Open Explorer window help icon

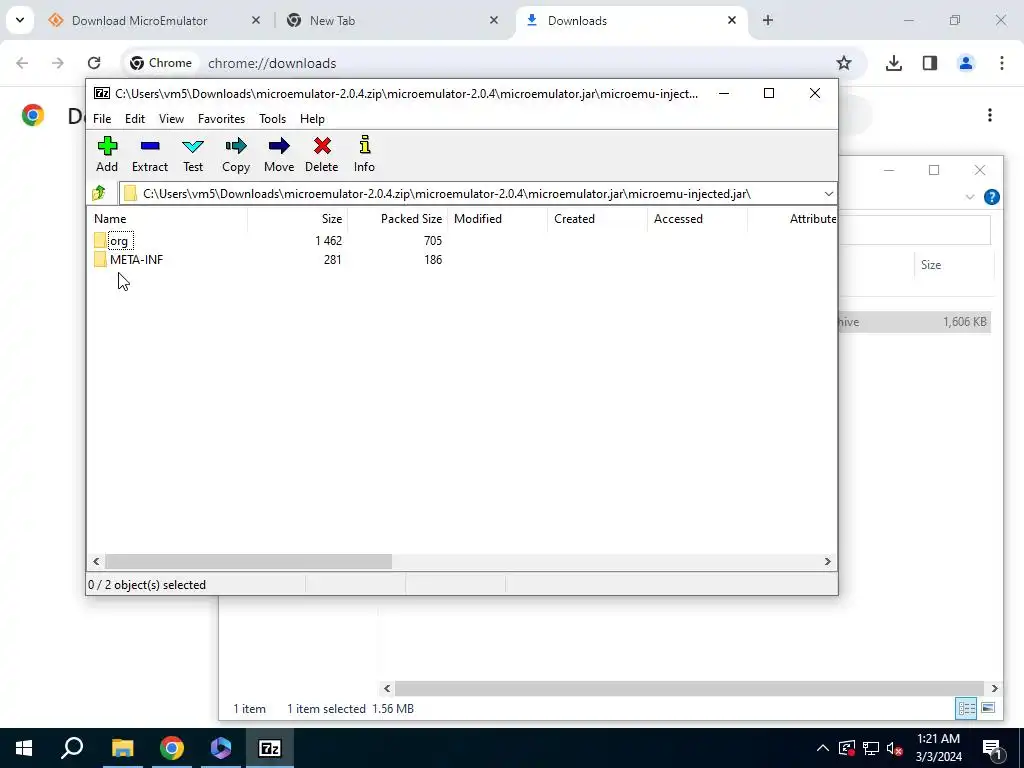991,197
